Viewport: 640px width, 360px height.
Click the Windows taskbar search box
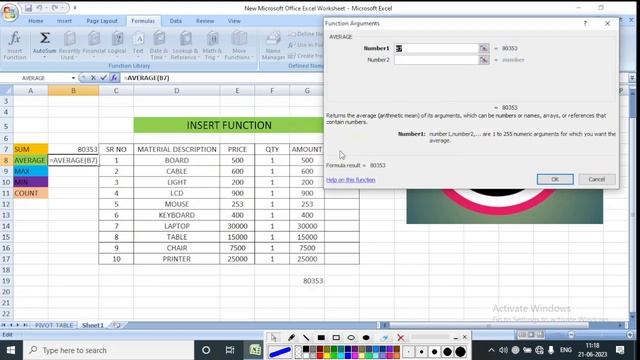pos(108,350)
